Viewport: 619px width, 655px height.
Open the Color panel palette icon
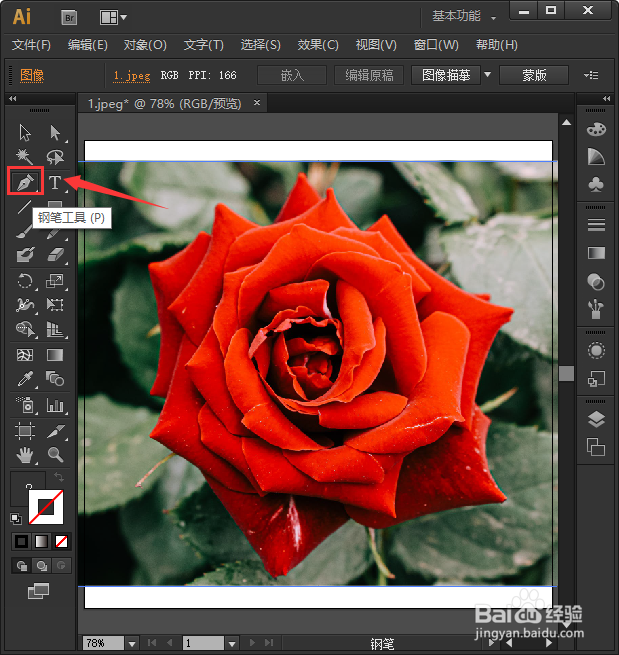click(x=596, y=129)
